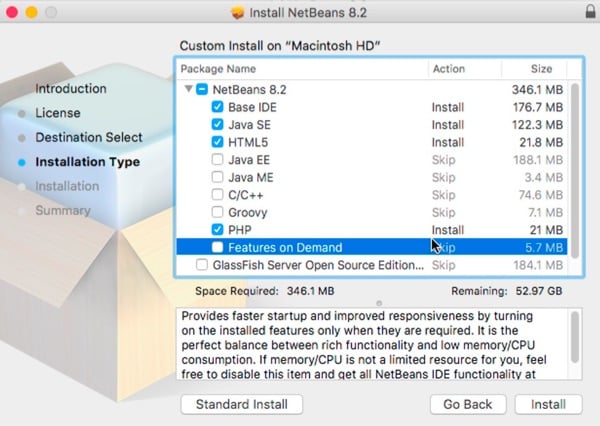Click the Base IDE row label
The height and width of the screenshot is (426, 600).
[252, 107]
